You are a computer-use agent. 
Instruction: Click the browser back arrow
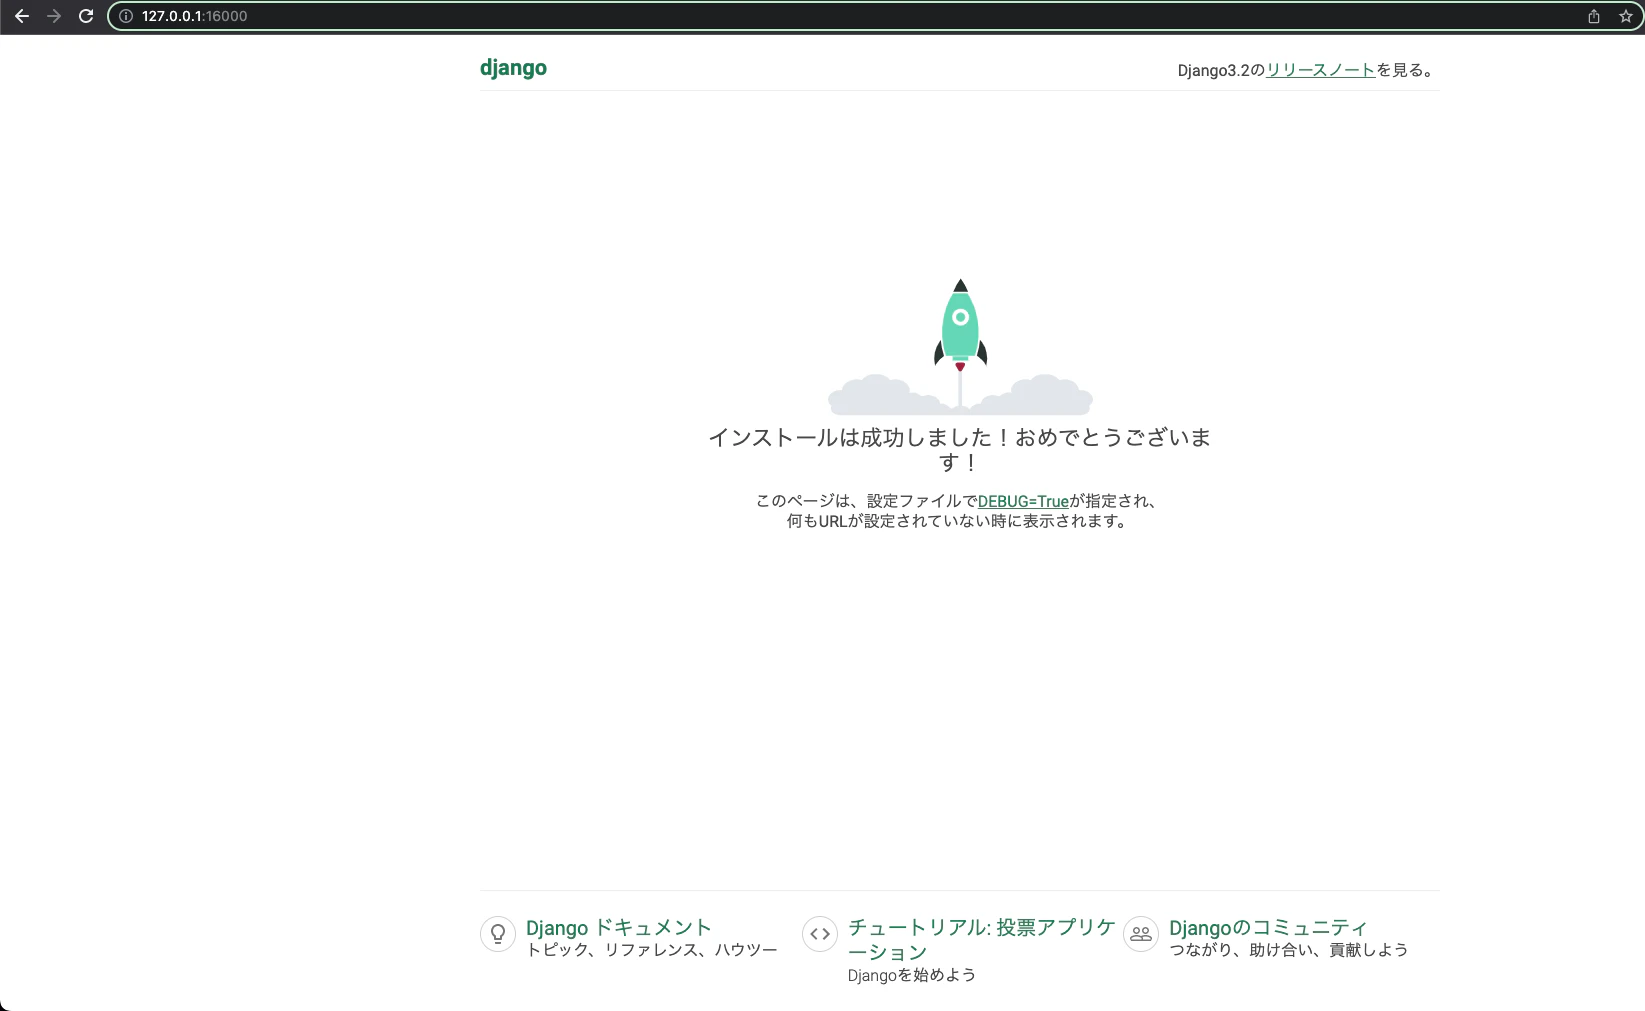click(22, 16)
